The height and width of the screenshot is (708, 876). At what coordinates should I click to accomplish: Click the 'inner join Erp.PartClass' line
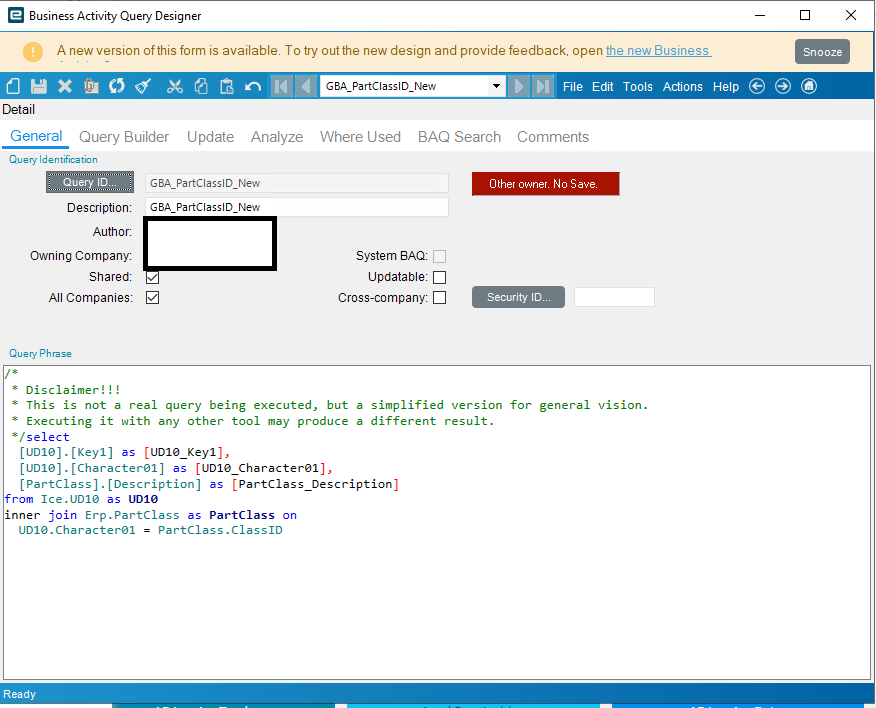151,515
